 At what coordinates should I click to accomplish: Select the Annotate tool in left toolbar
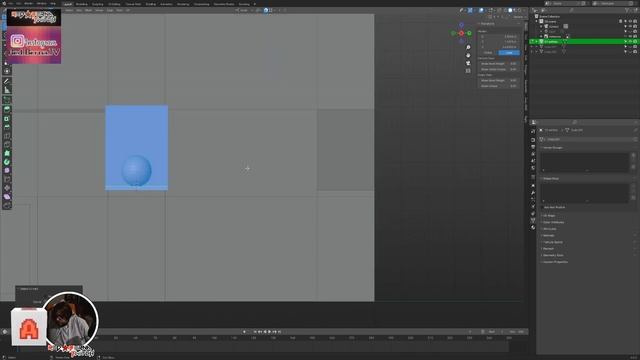[7, 81]
